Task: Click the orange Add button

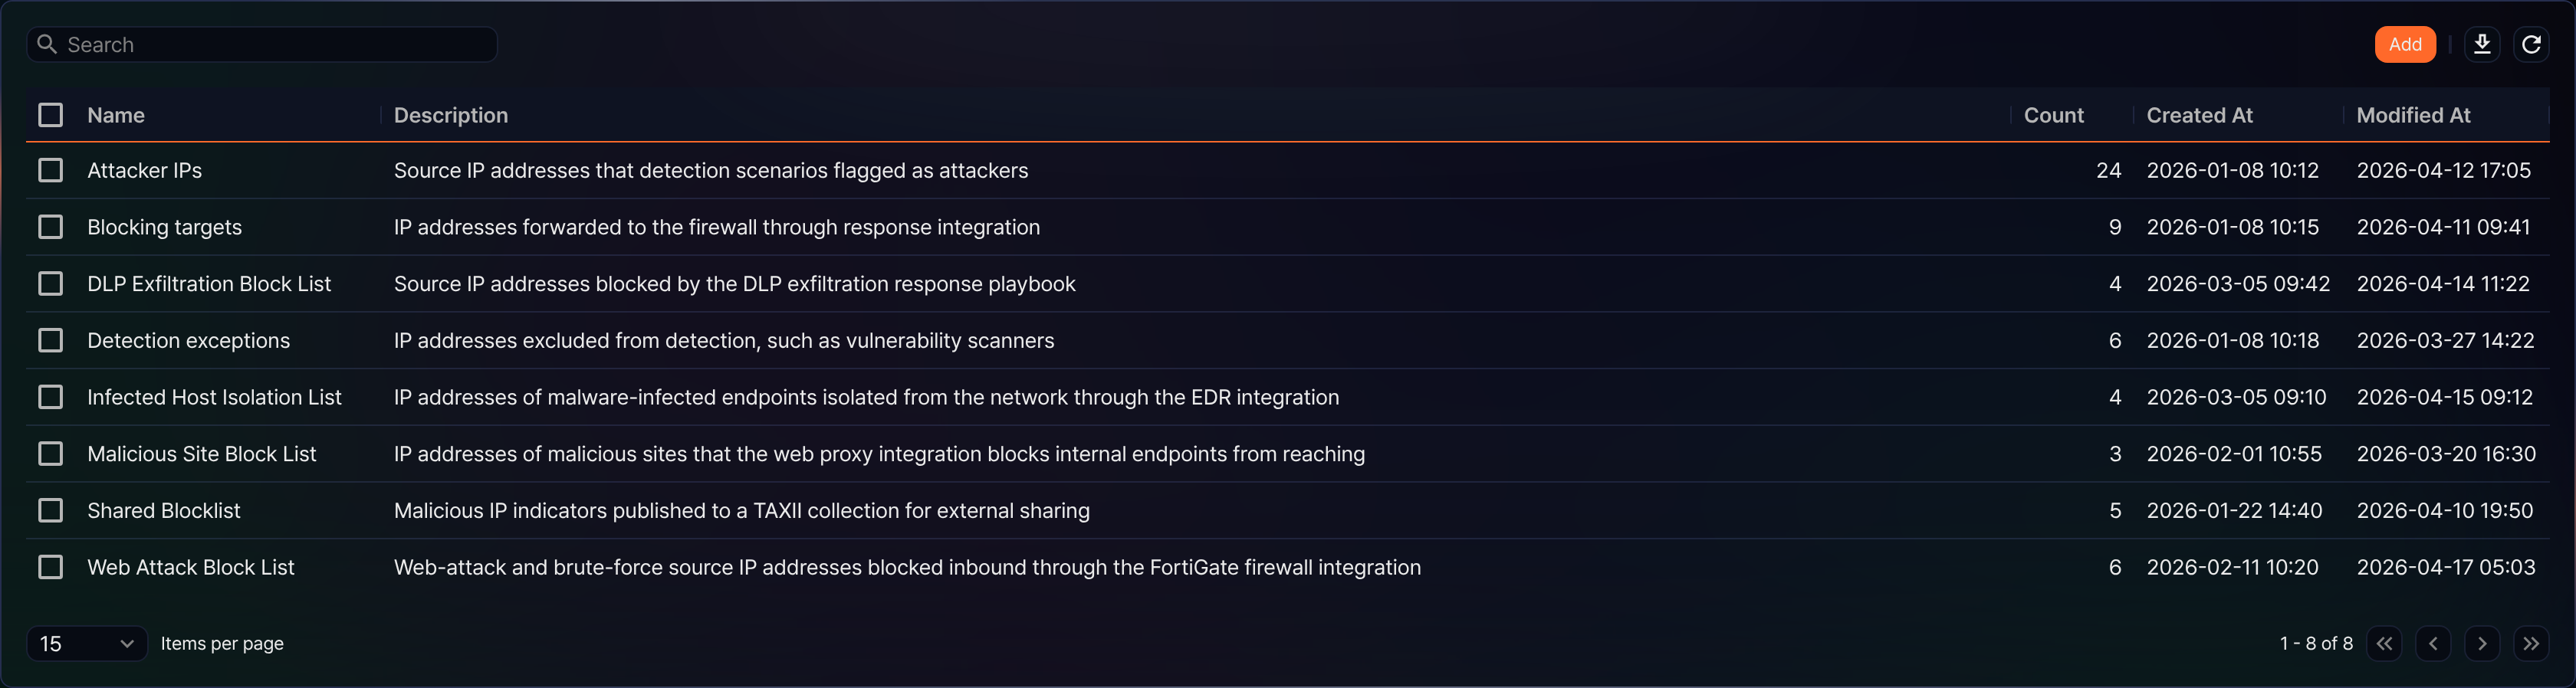Action: (x=2405, y=44)
